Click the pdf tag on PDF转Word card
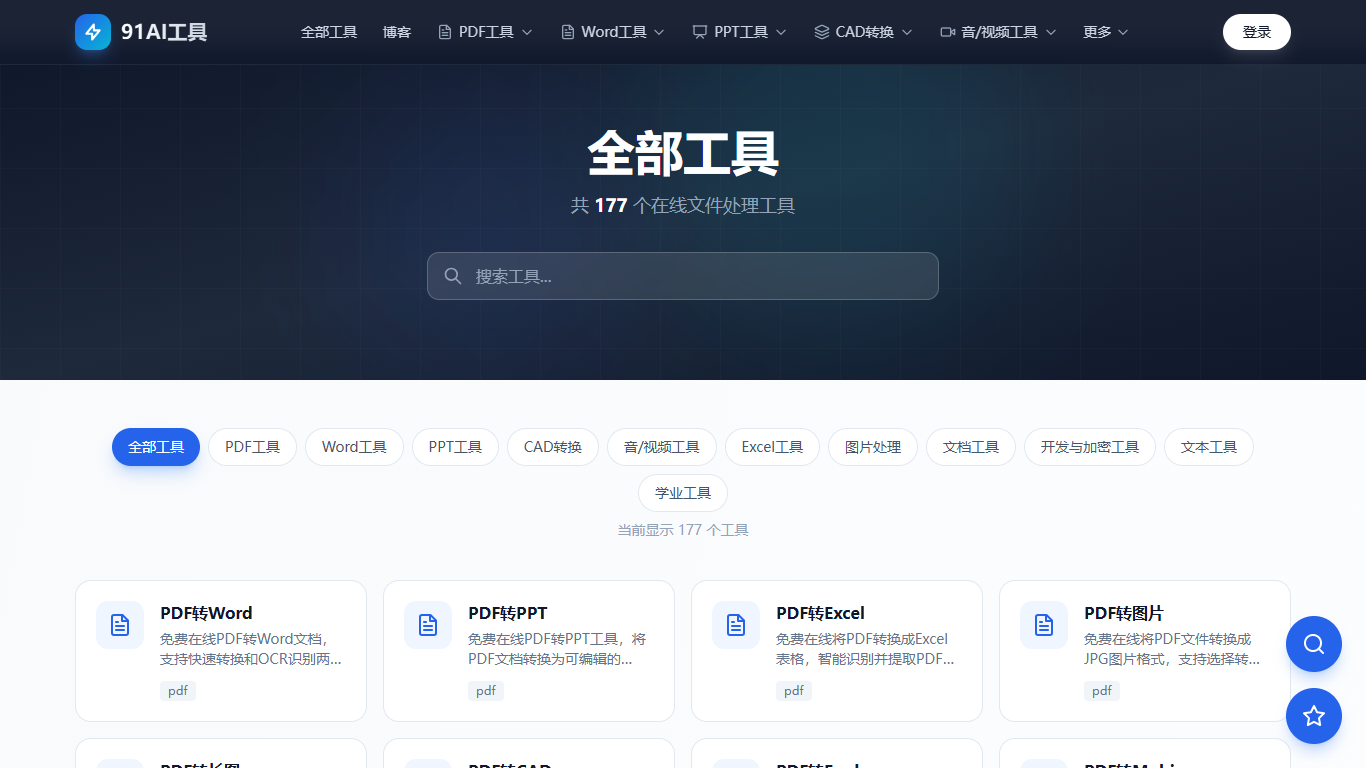Viewport: 1366px width, 768px height. (x=178, y=691)
